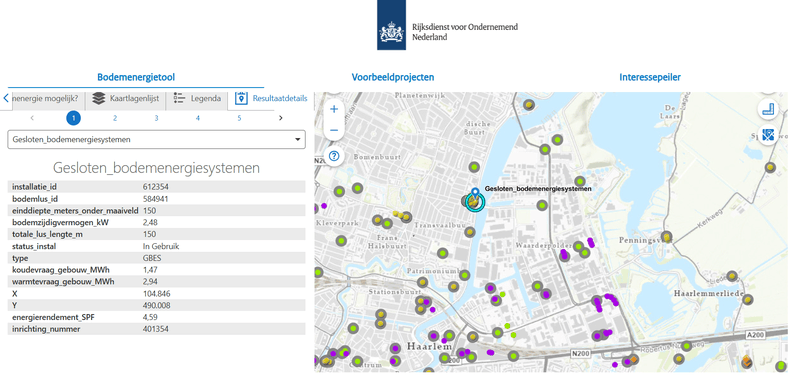Viewport: 800px width, 380px height.
Task: Select results page 1
Action: click(x=73, y=118)
